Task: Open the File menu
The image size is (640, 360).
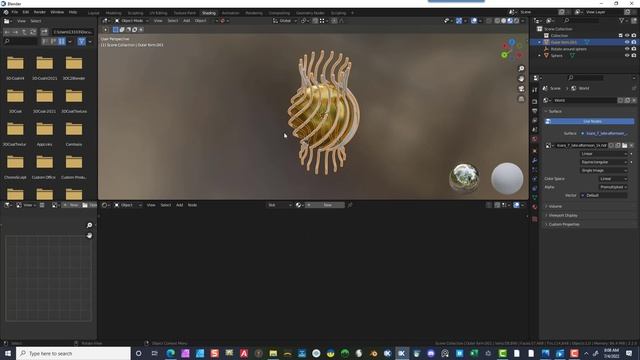Action: 15,12
